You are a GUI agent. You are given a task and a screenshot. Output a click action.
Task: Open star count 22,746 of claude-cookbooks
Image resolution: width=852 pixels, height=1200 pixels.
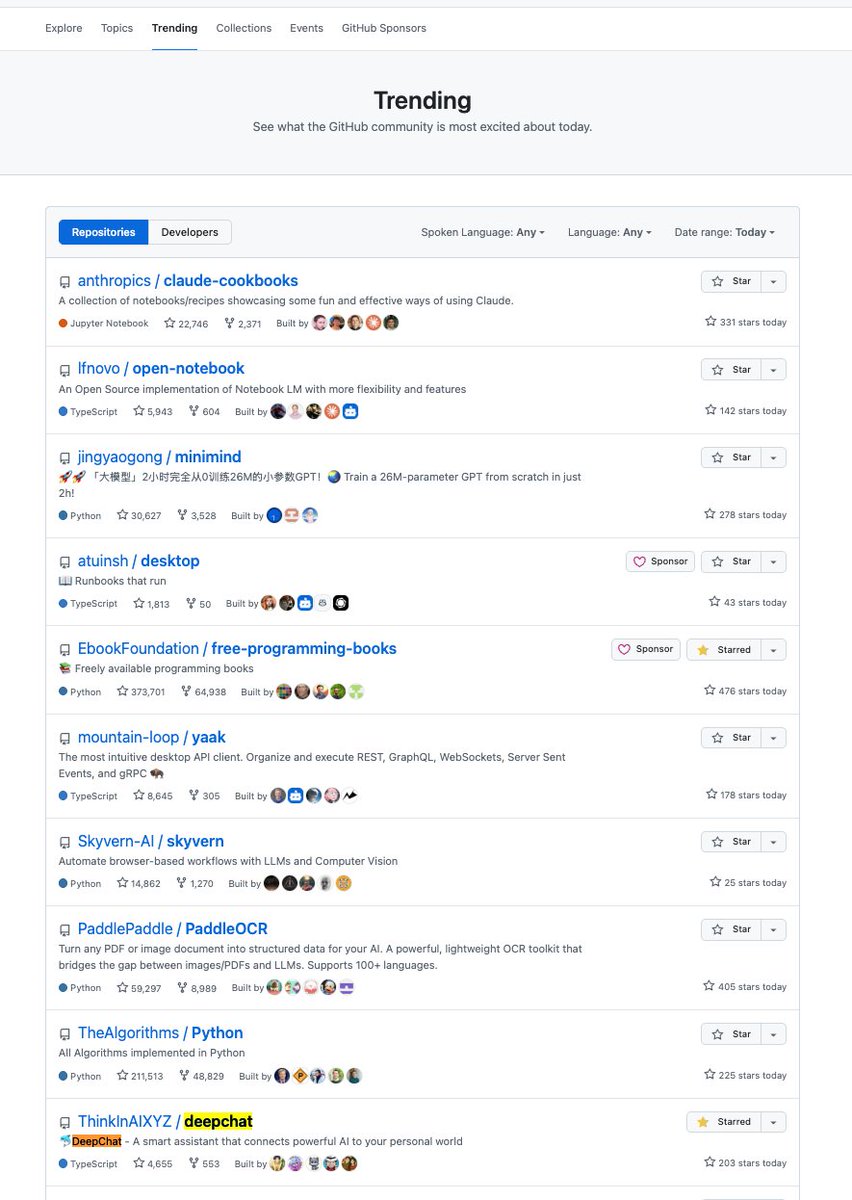click(186, 323)
